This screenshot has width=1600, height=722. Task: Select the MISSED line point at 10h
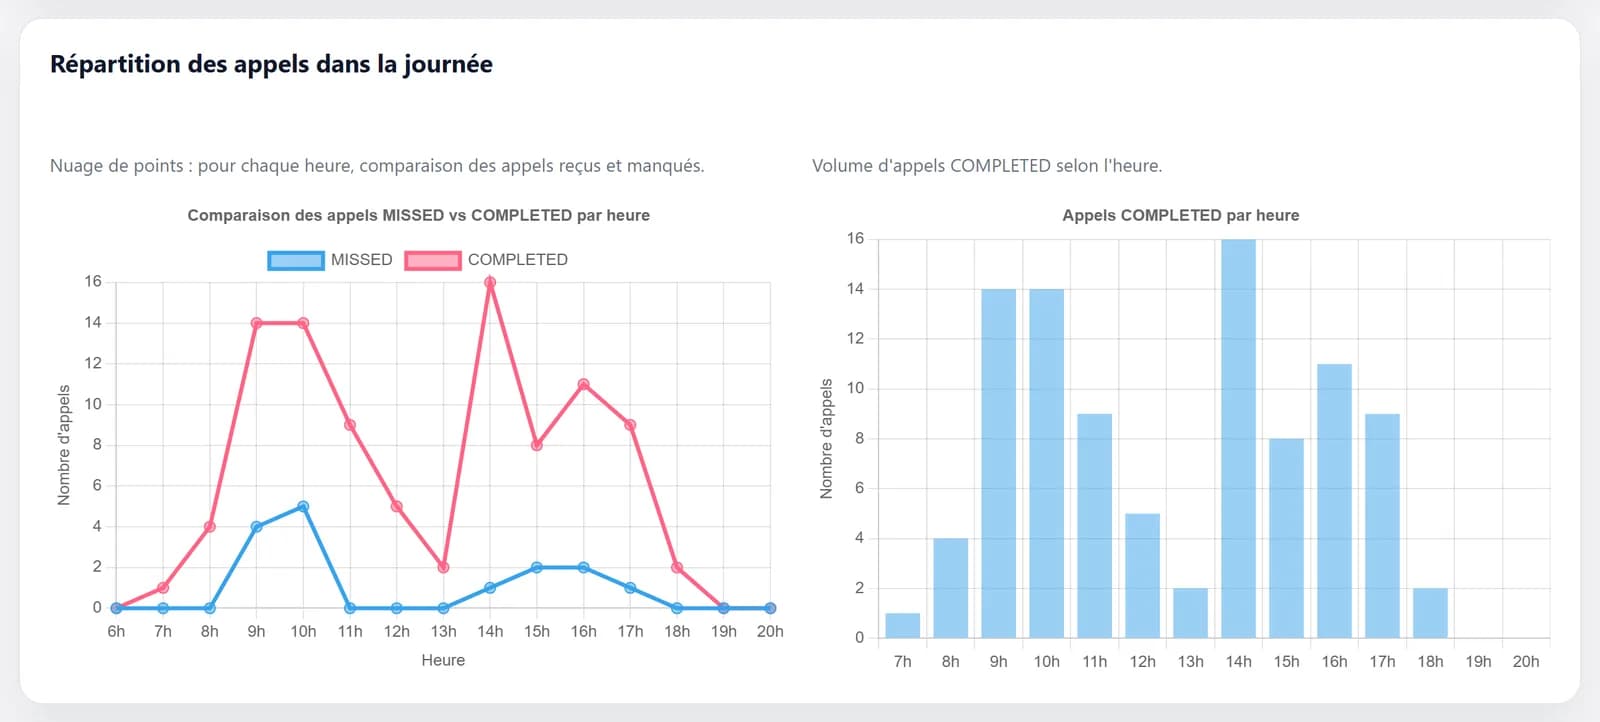click(x=303, y=506)
